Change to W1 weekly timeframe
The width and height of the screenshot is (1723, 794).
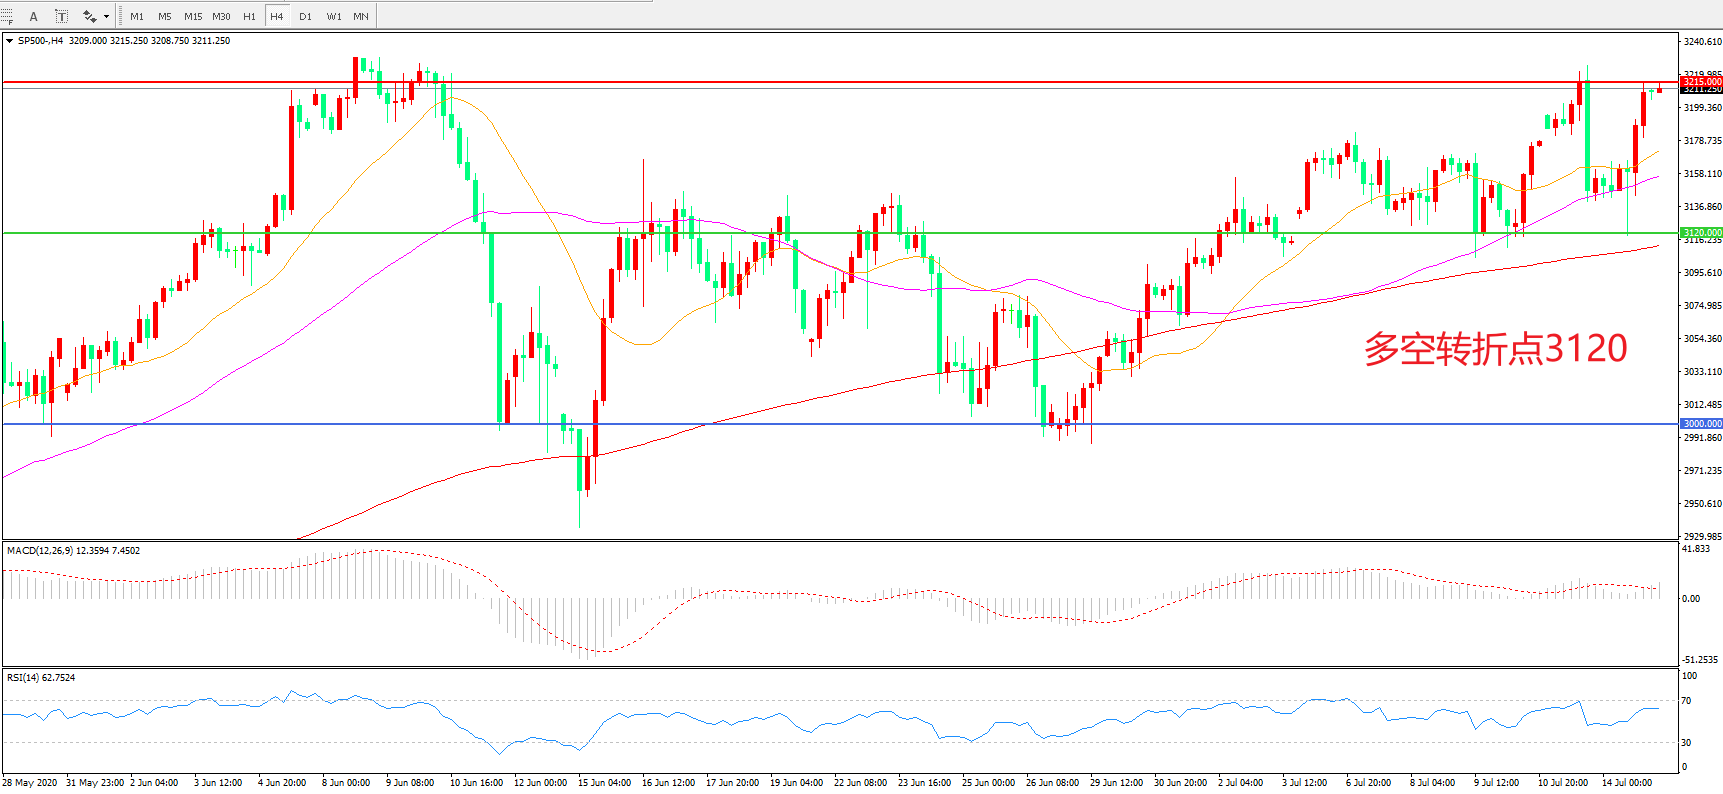[333, 16]
